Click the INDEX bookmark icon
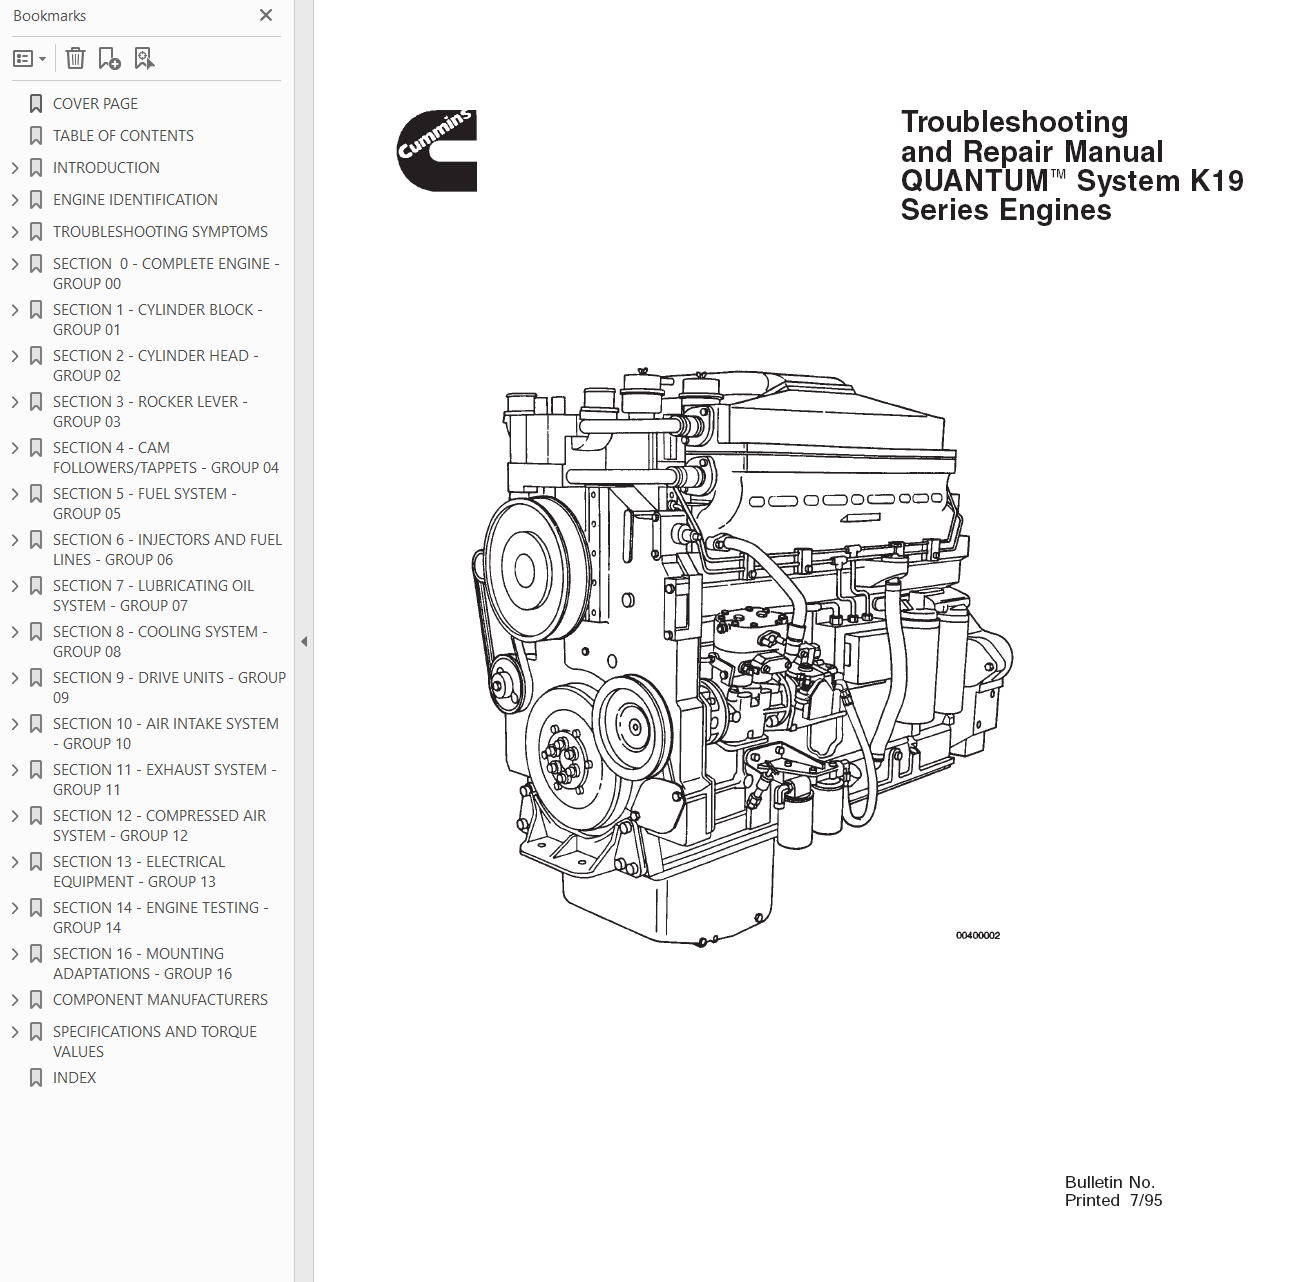This screenshot has height=1282, width=1307. coord(36,1078)
